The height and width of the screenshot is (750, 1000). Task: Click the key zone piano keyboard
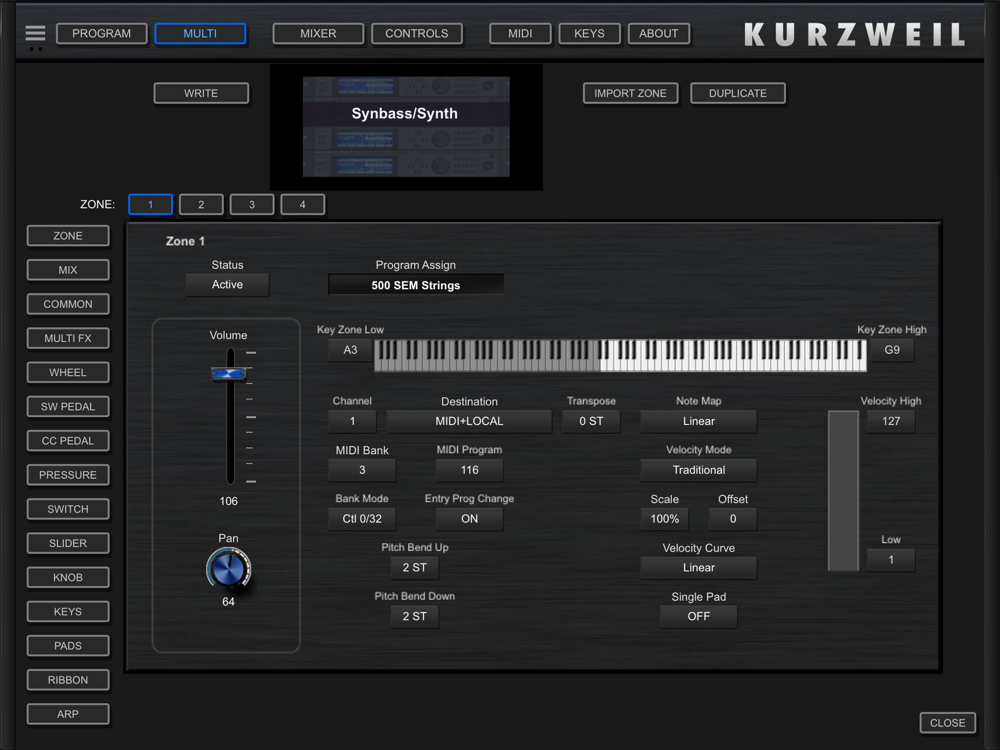tap(620, 355)
